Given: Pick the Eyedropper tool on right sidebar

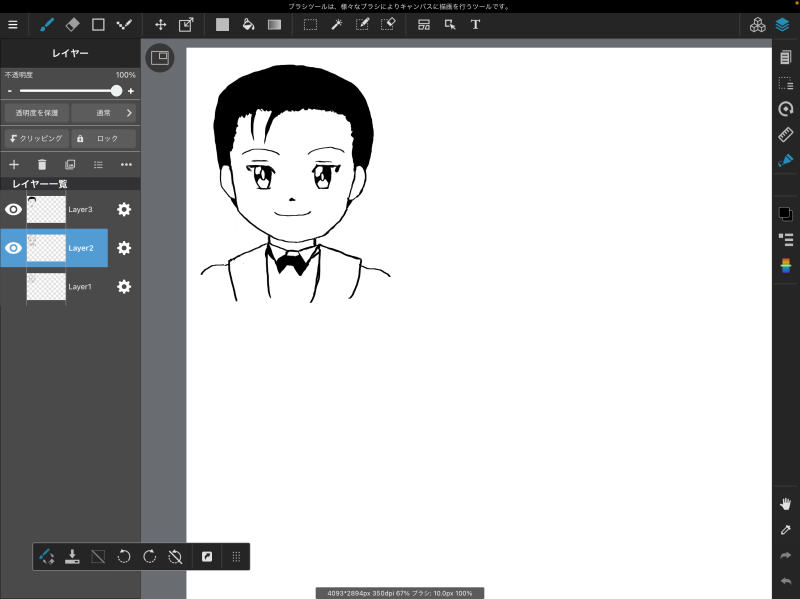Looking at the screenshot, I should coord(785,529).
